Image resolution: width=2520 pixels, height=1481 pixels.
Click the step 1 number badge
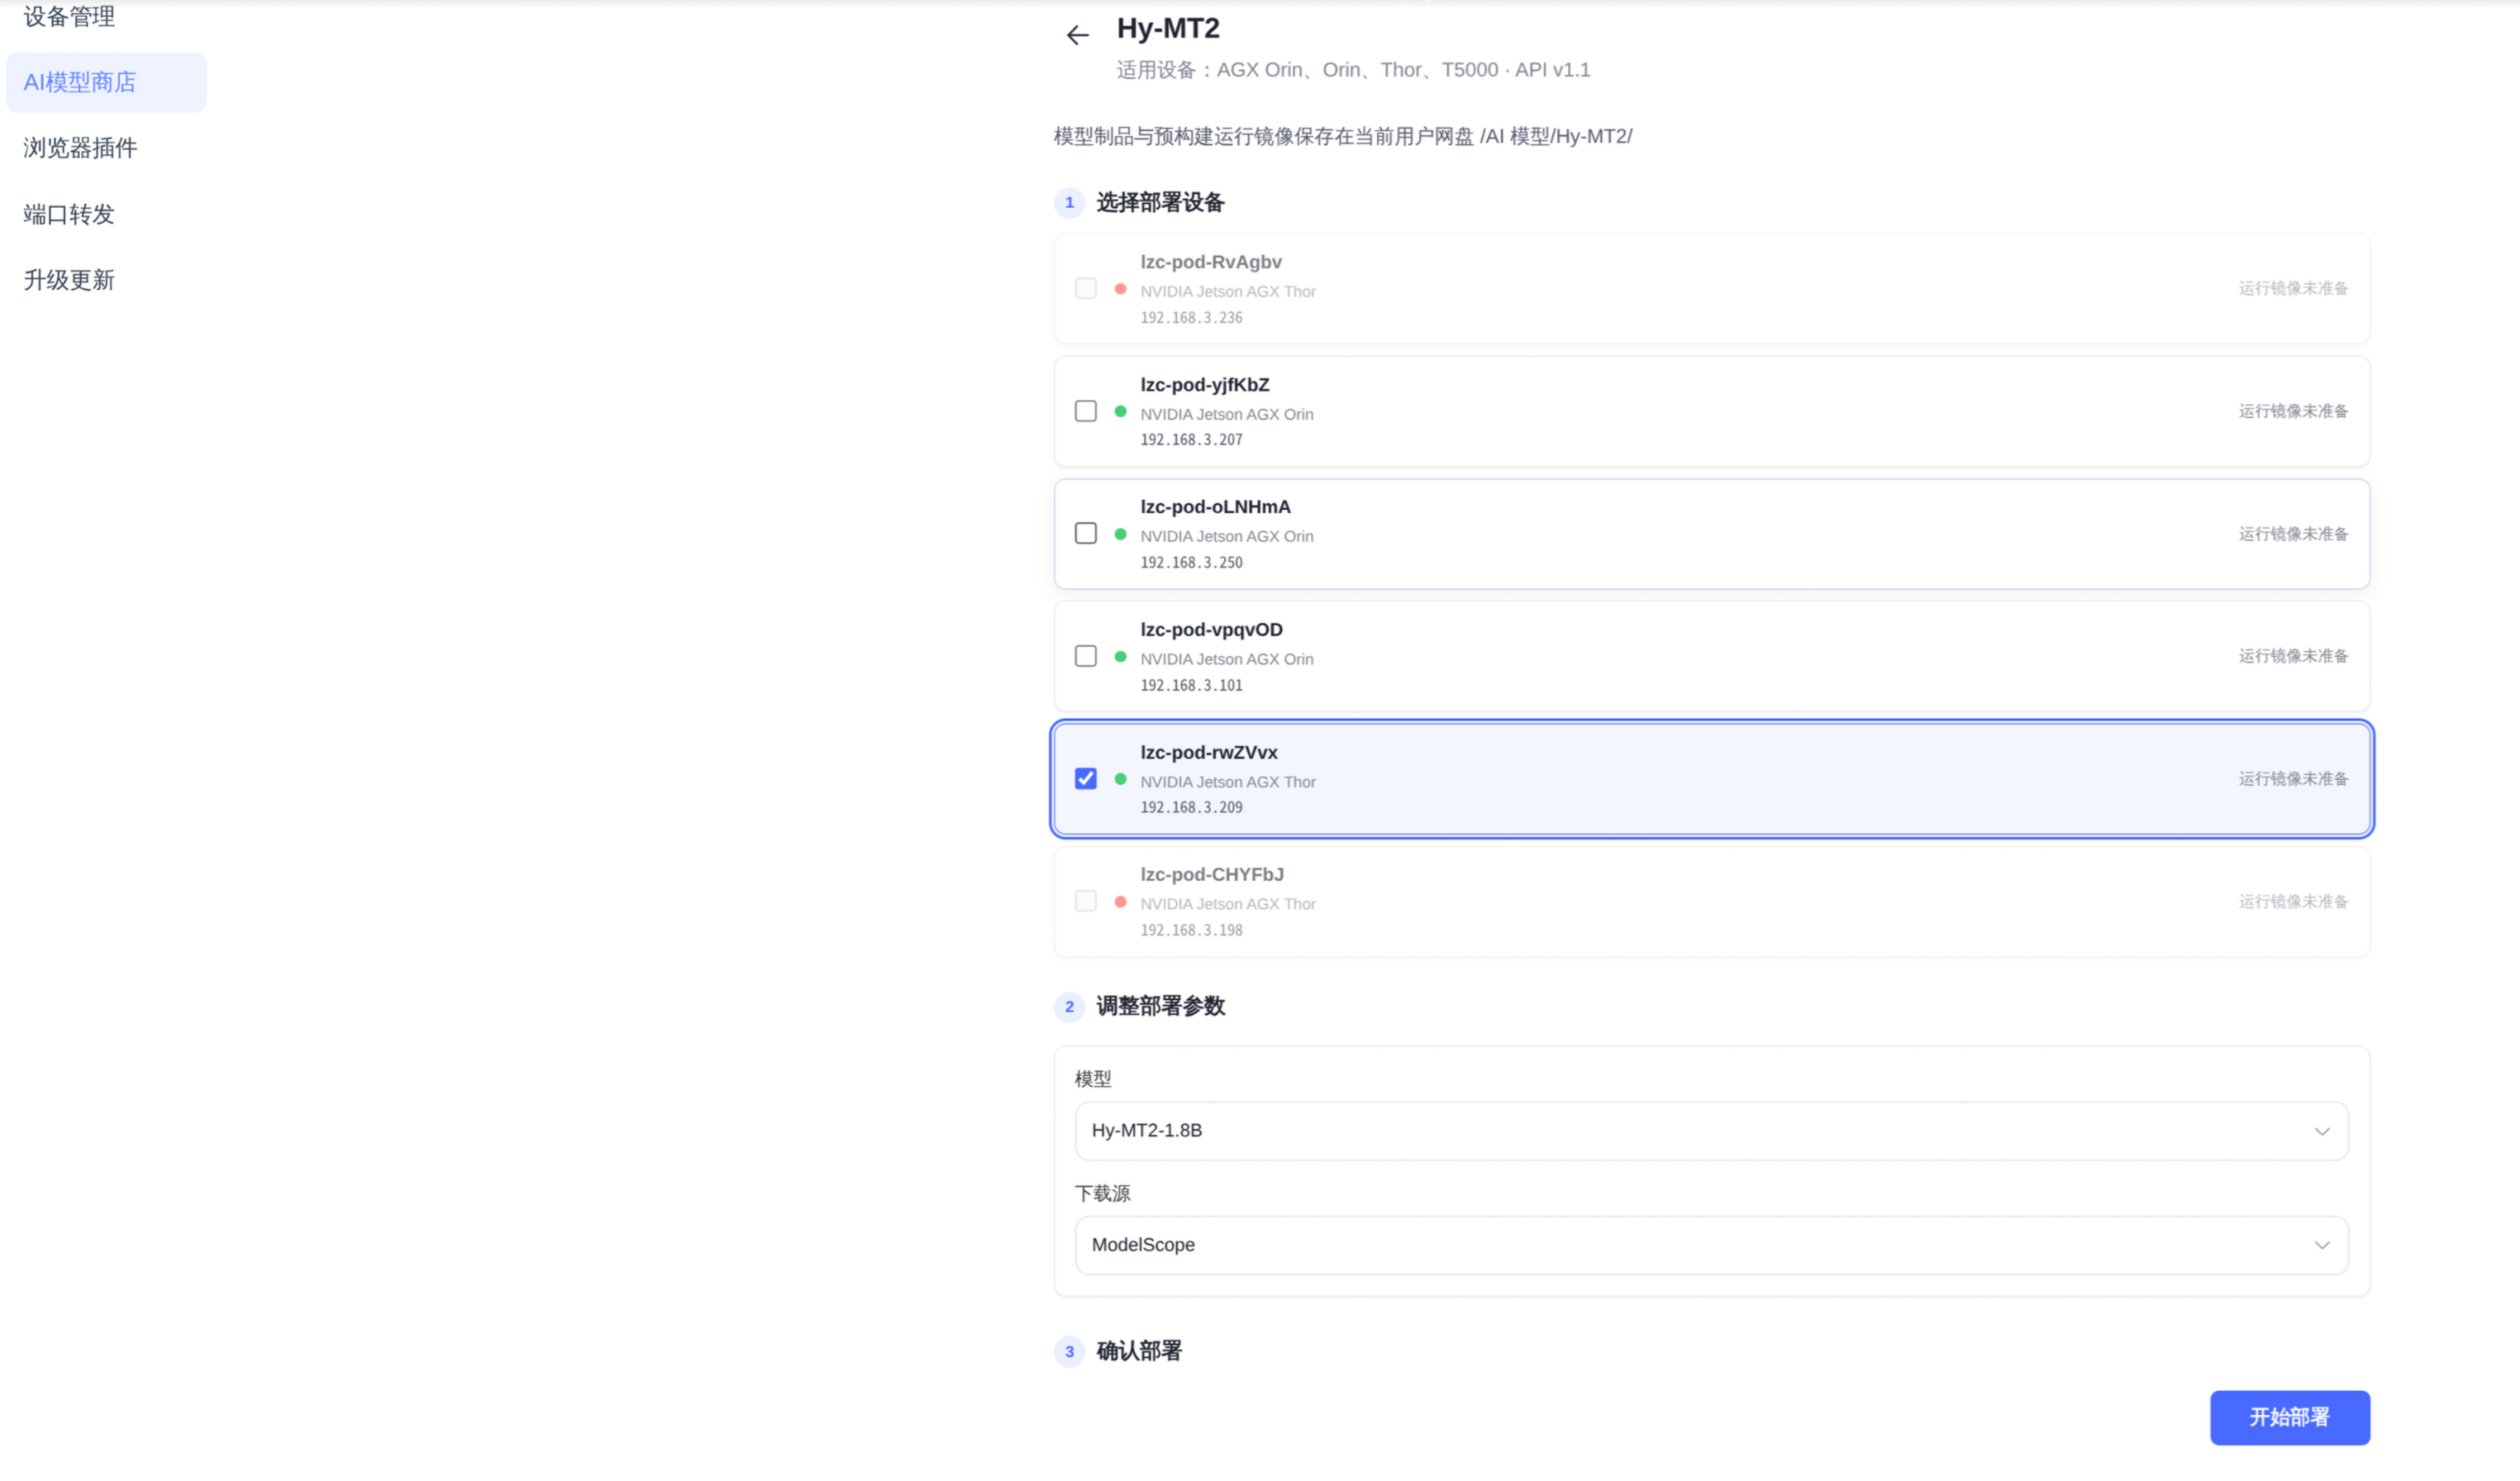click(x=1069, y=203)
